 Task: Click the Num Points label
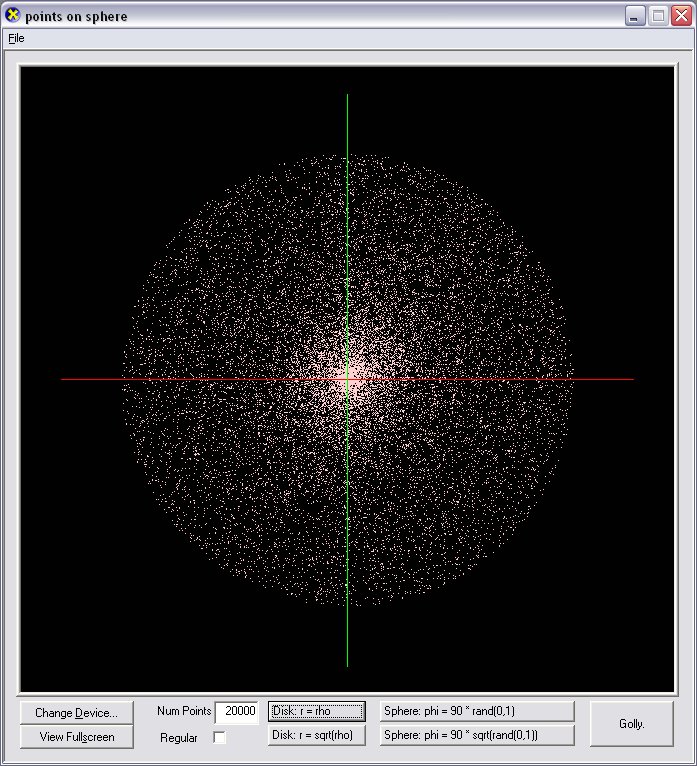[184, 712]
